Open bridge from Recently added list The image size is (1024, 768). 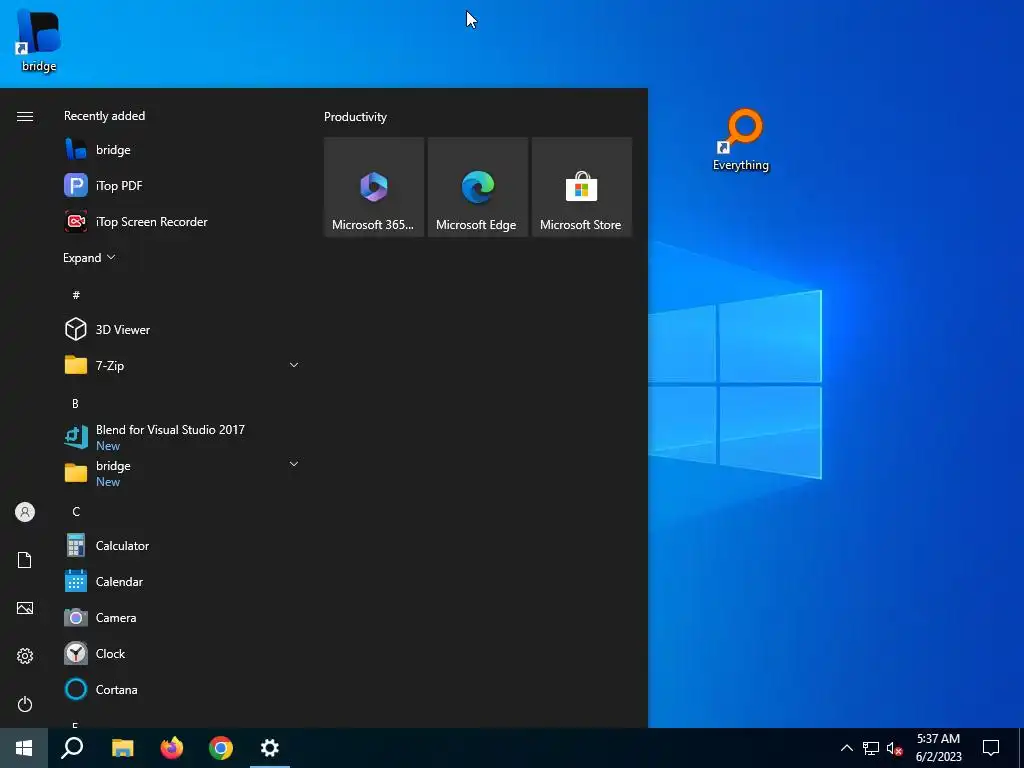click(182, 150)
